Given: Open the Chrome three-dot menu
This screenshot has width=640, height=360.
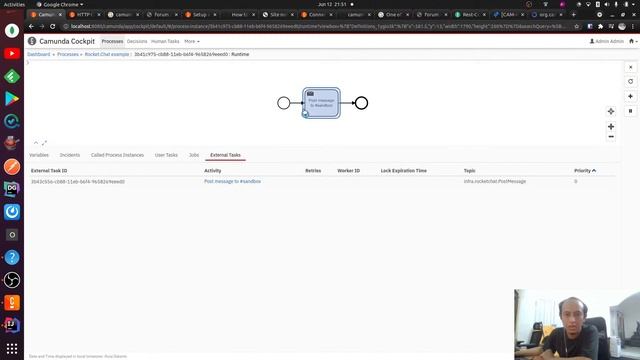Looking at the screenshot, I should pyautogui.click(x=633, y=26).
